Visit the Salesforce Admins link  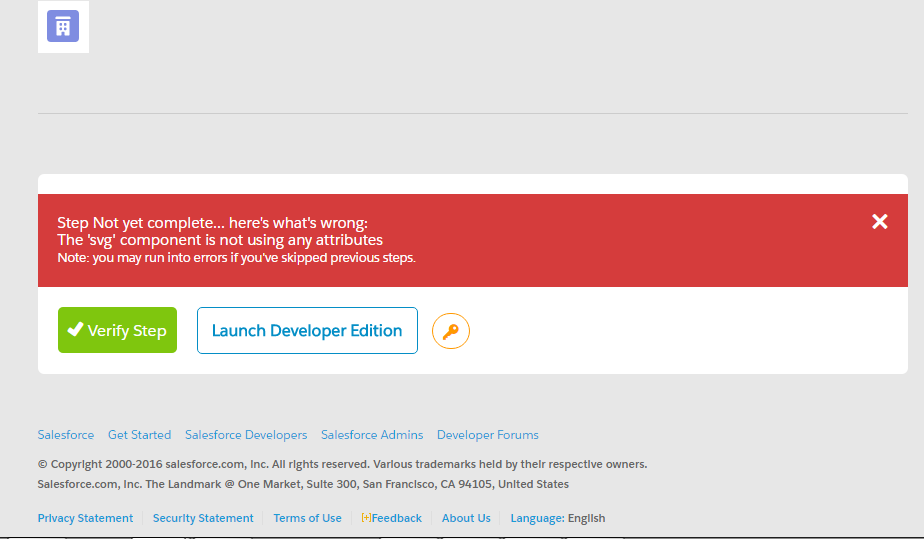(x=372, y=435)
